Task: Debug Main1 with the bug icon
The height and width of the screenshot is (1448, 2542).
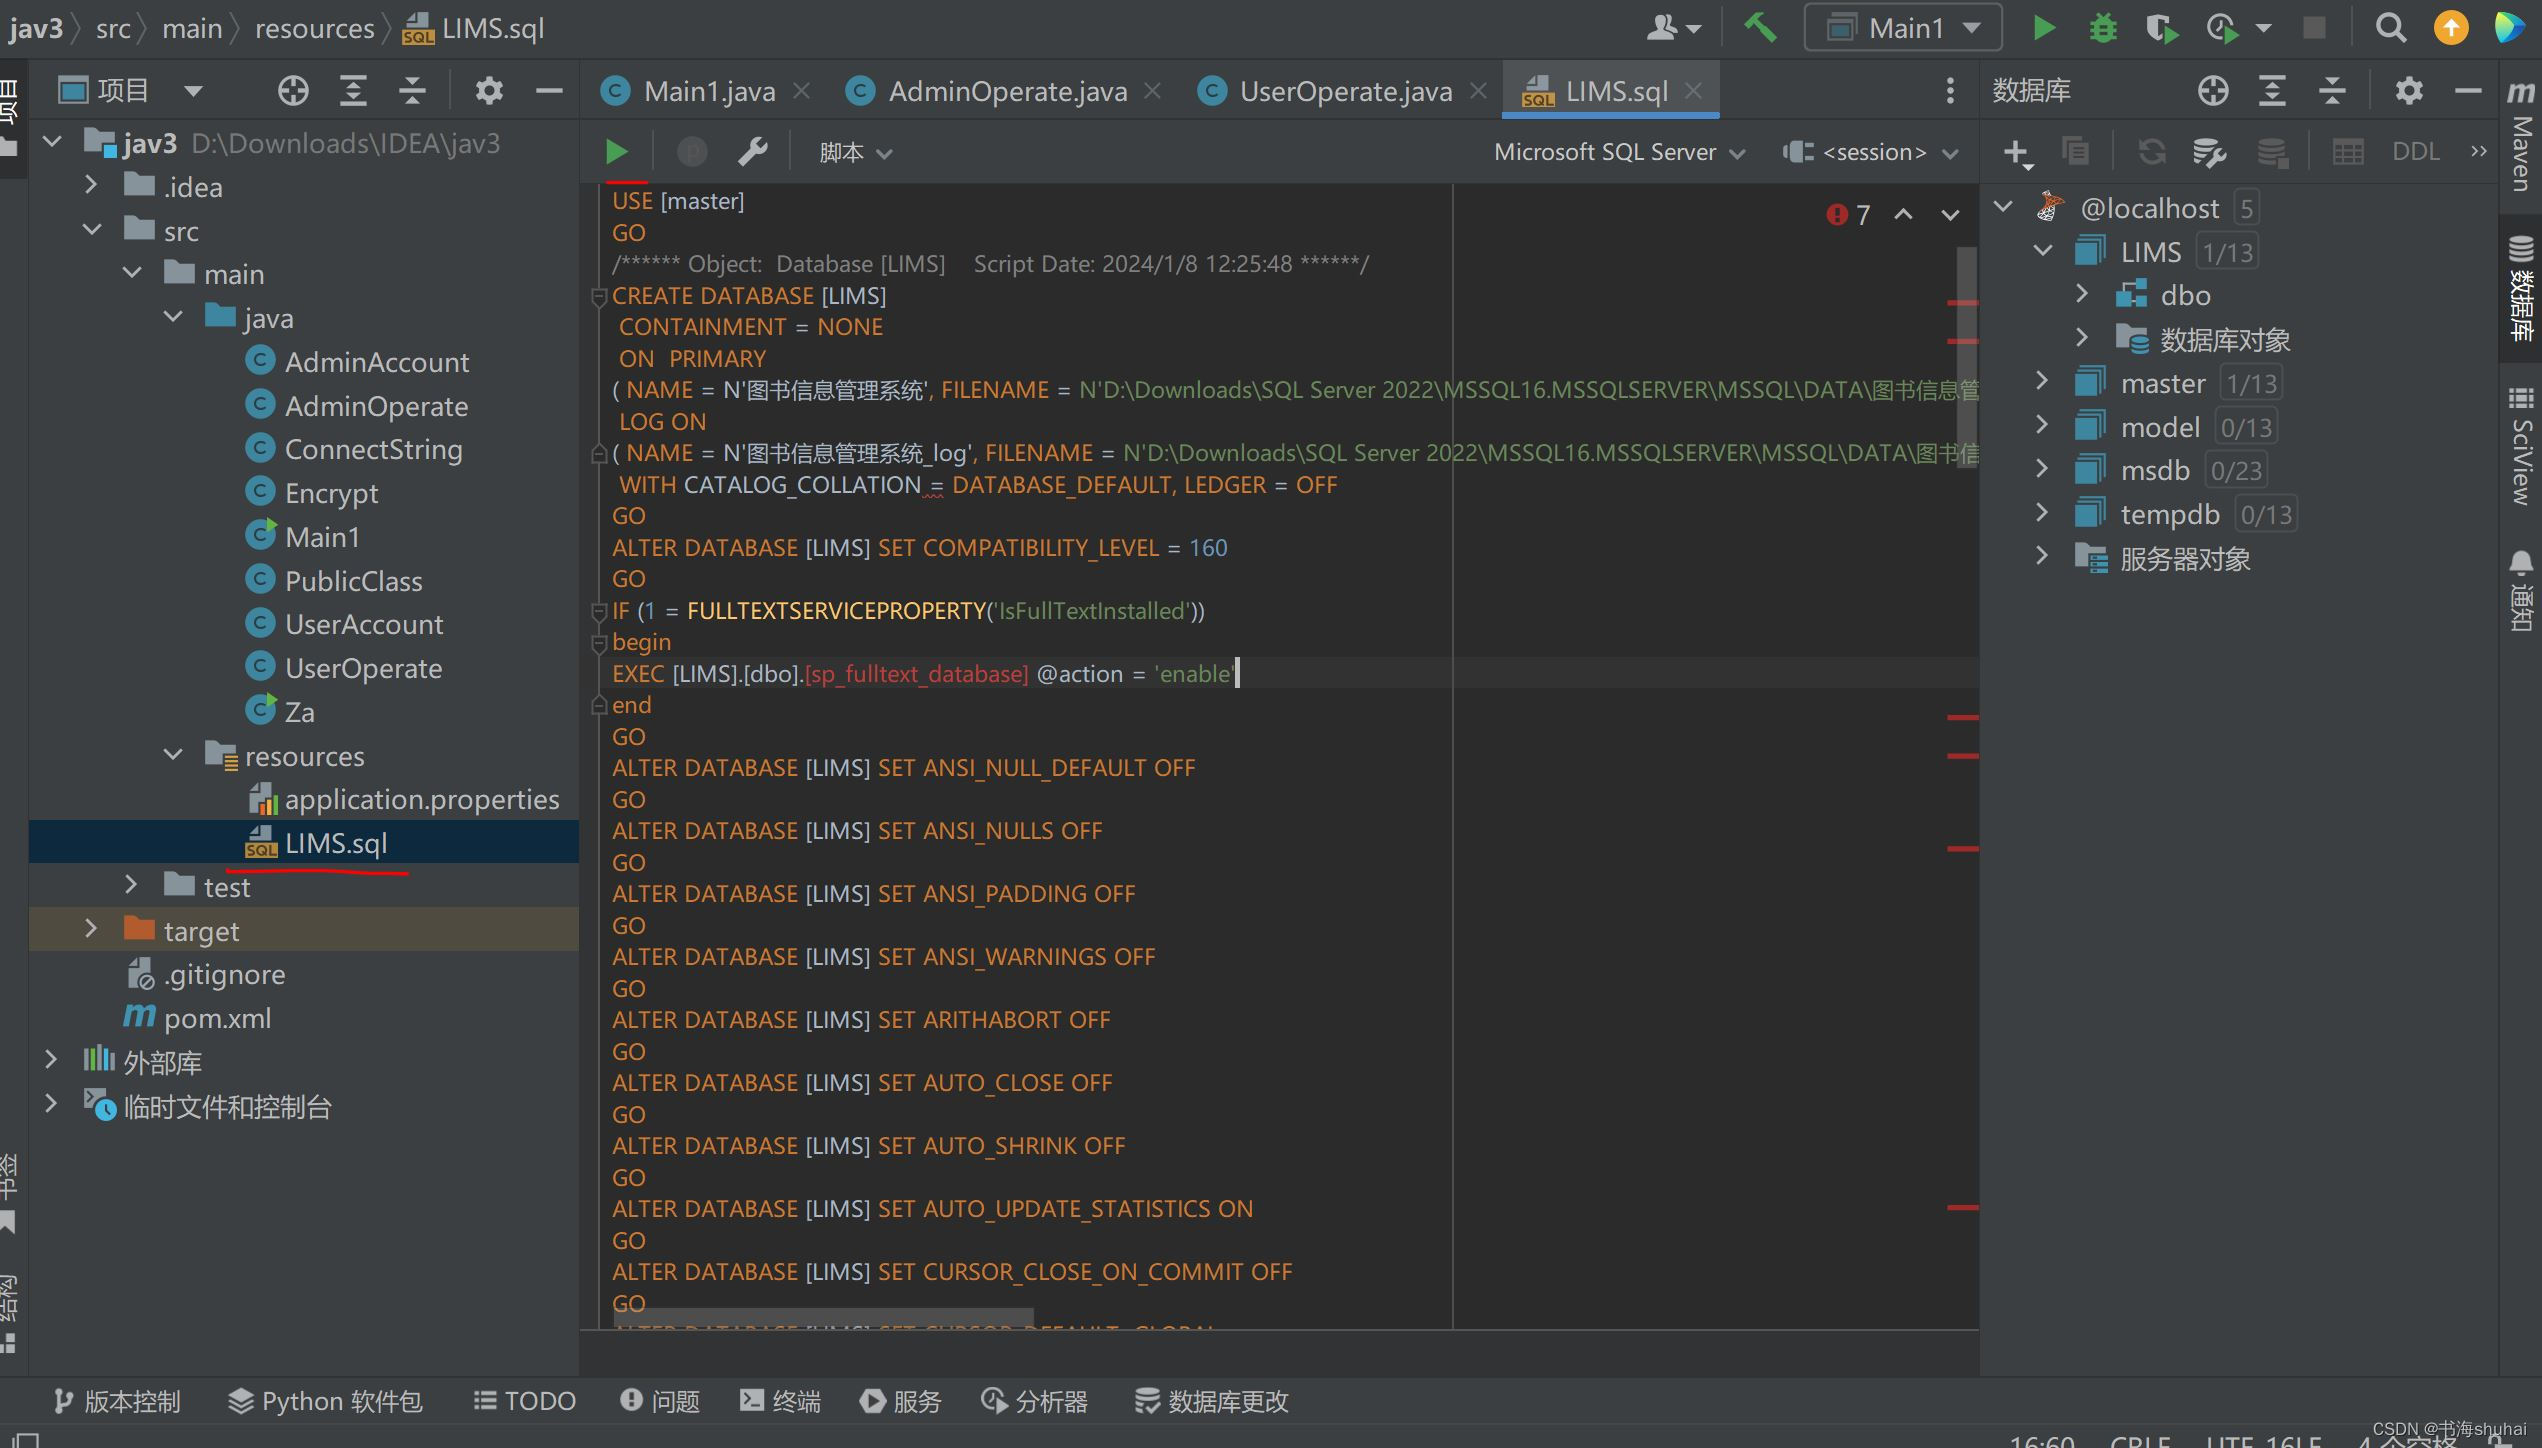Action: pos(2103,28)
